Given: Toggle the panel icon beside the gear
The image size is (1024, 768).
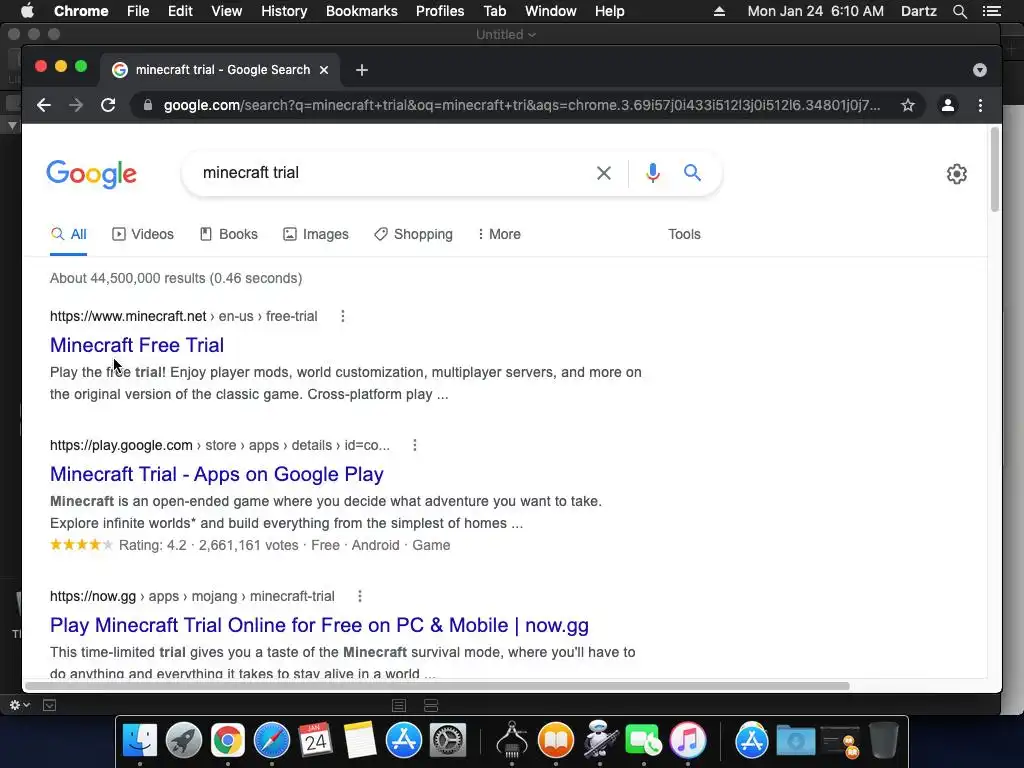Looking at the screenshot, I should pyautogui.click(x=50, y=705).
